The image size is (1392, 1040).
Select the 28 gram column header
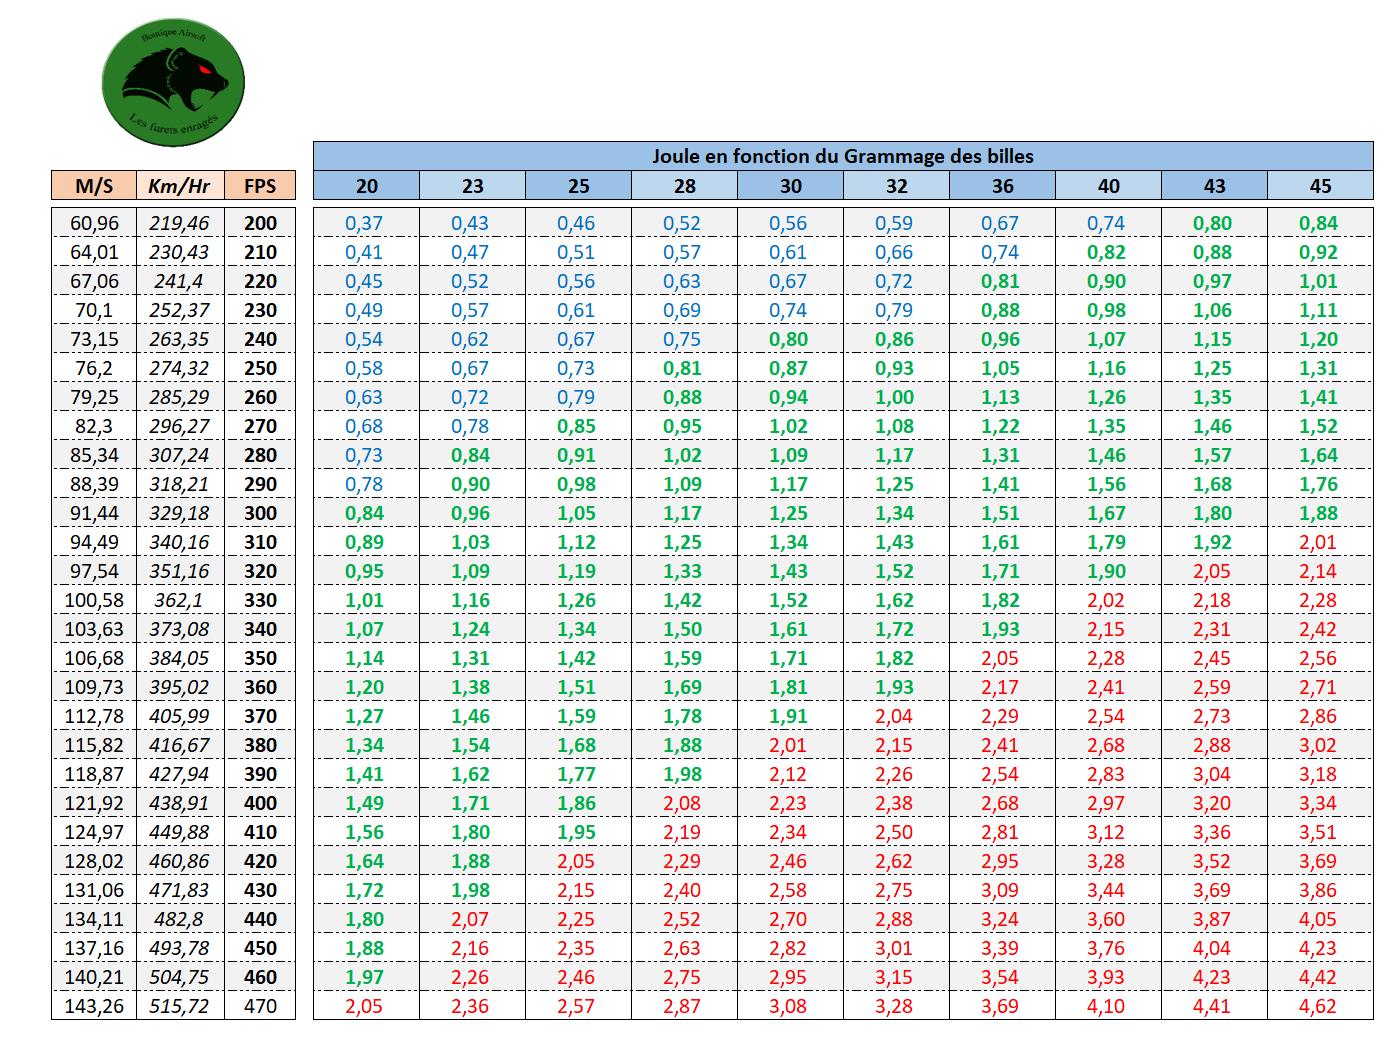685,185
